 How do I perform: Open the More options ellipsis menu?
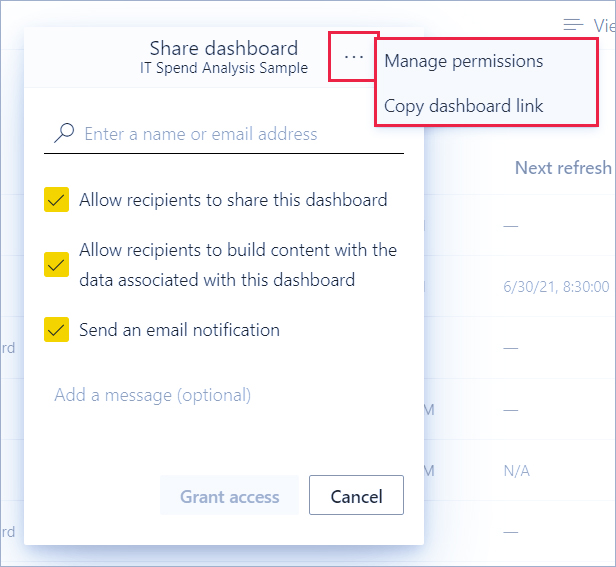(x=354, y=57)
